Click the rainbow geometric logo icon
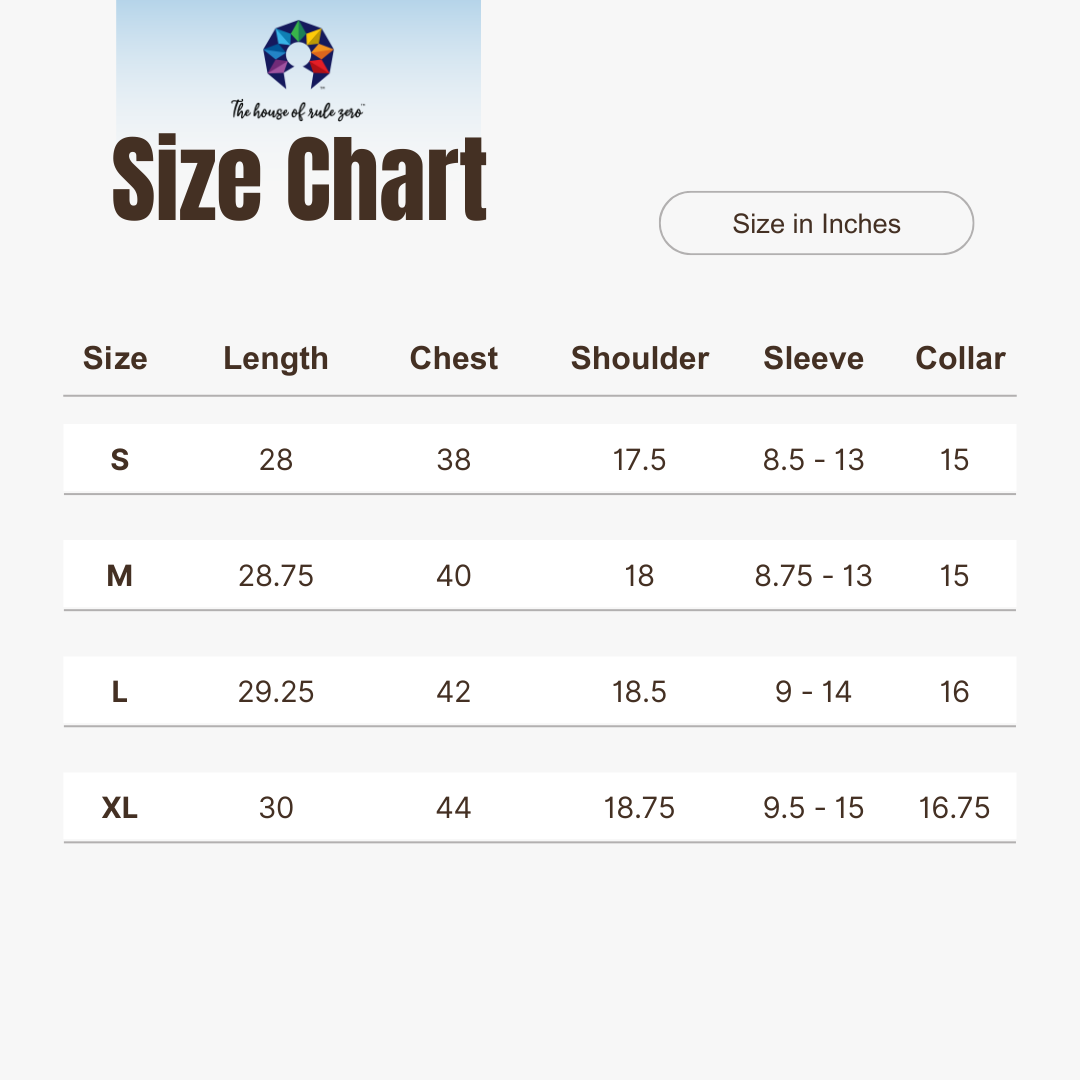Image resolution: width=1080 pixels, height=1080 pixels. (x=298, y=54)
